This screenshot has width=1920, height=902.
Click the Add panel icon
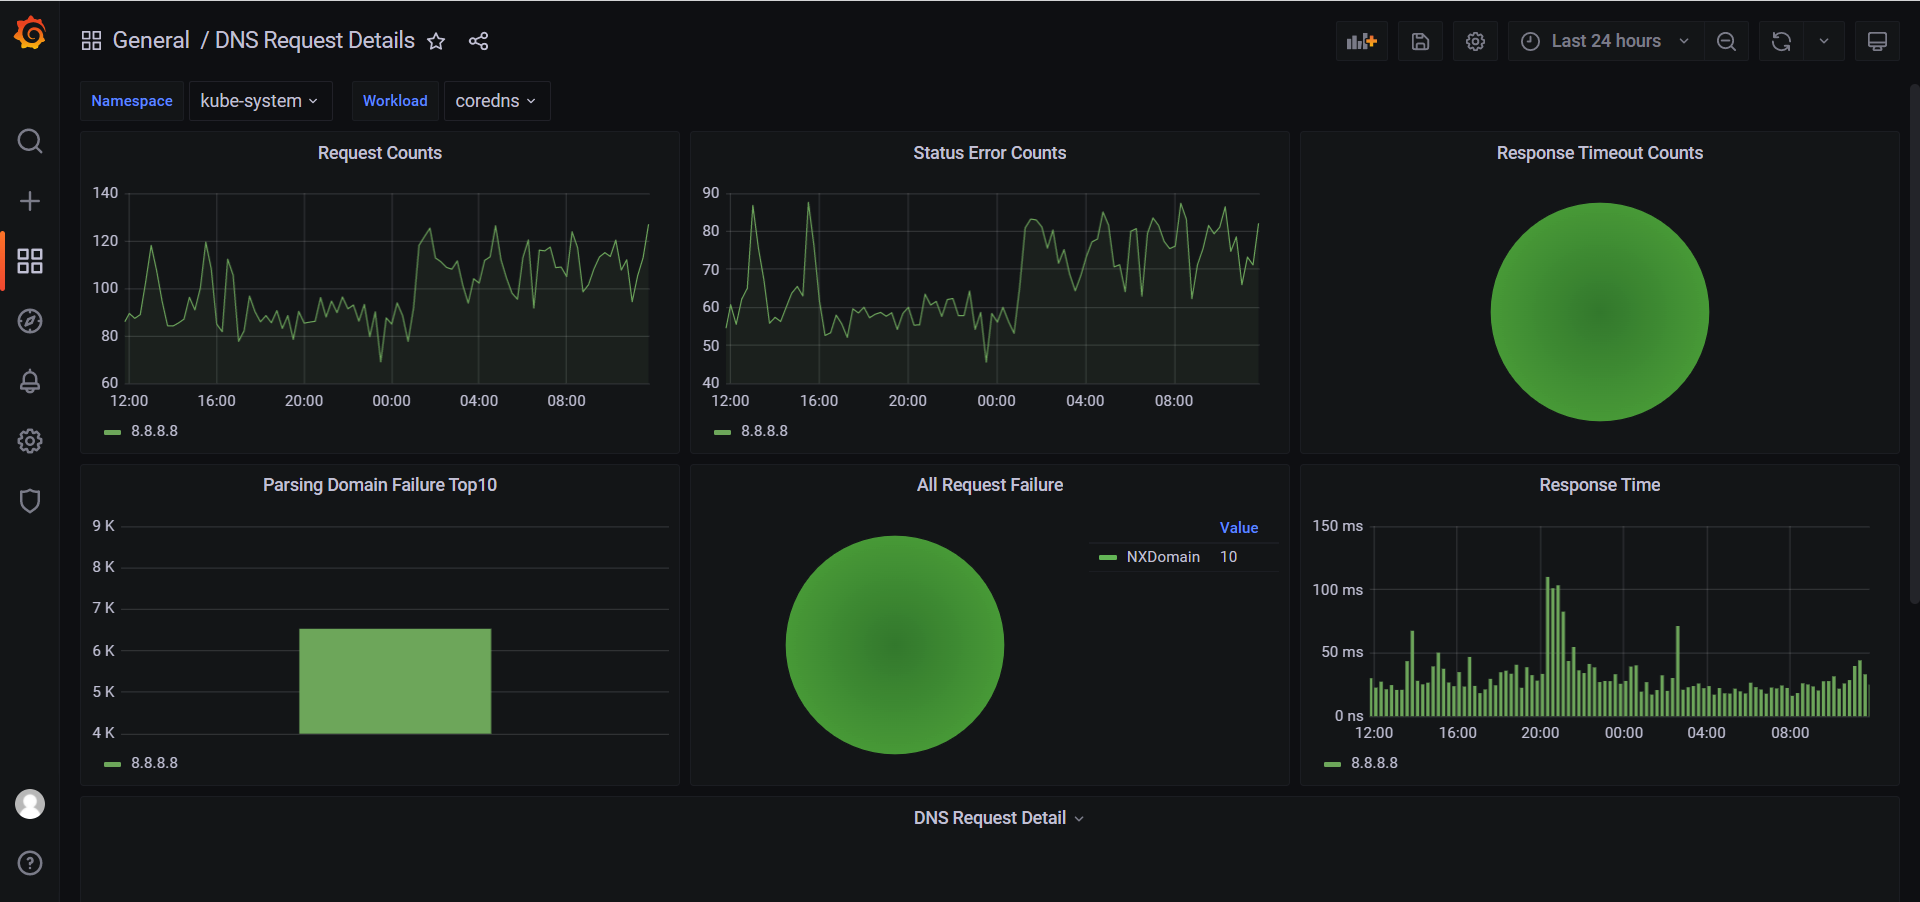[x=1361, y=41]
